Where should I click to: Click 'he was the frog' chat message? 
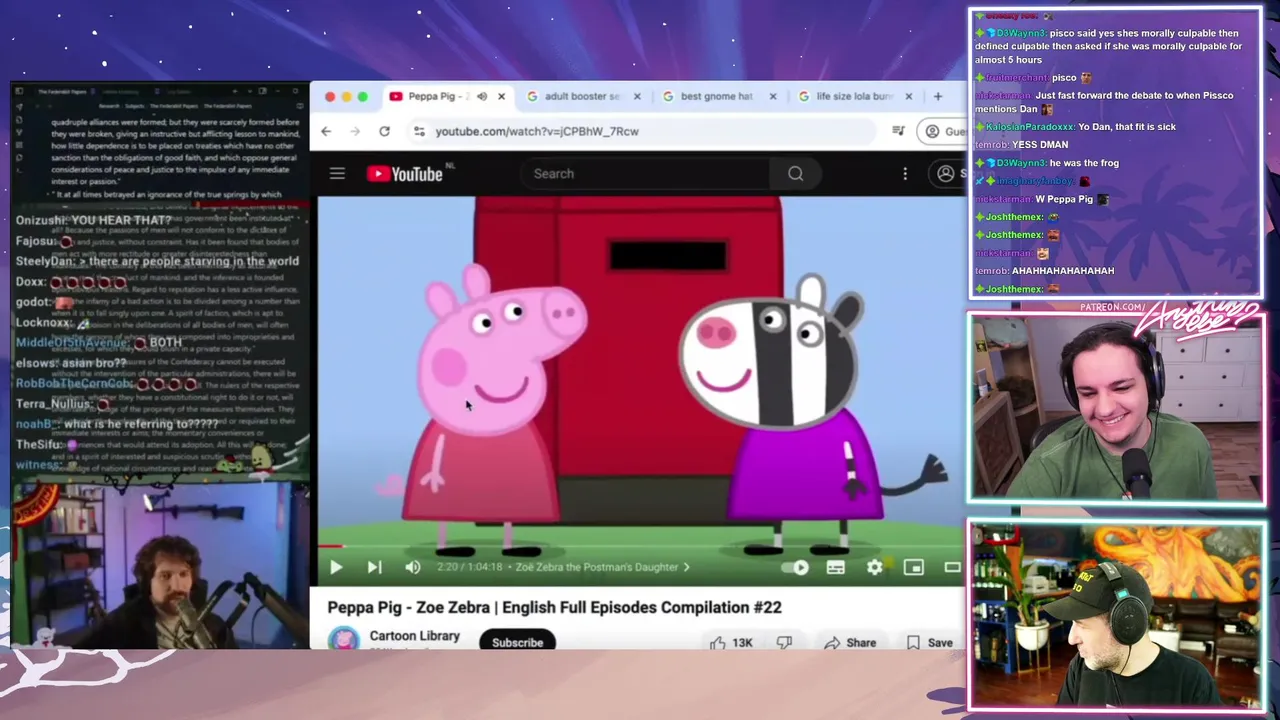click(x=1084, y=163)
